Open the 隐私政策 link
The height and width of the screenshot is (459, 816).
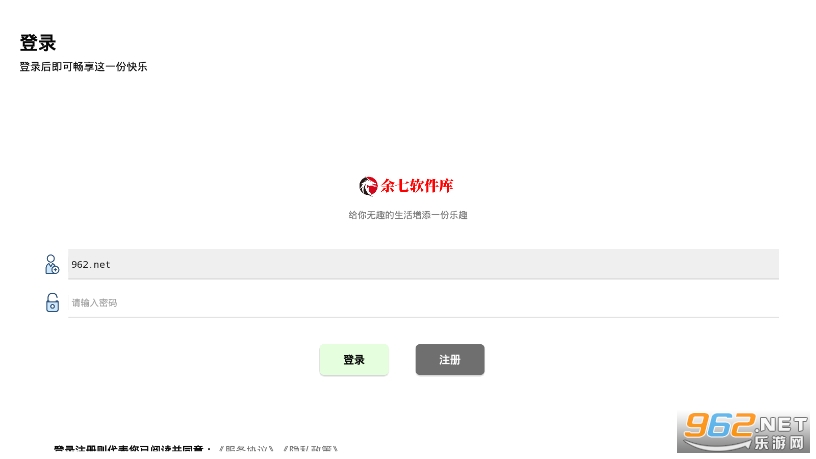click(x=311, y=449)
